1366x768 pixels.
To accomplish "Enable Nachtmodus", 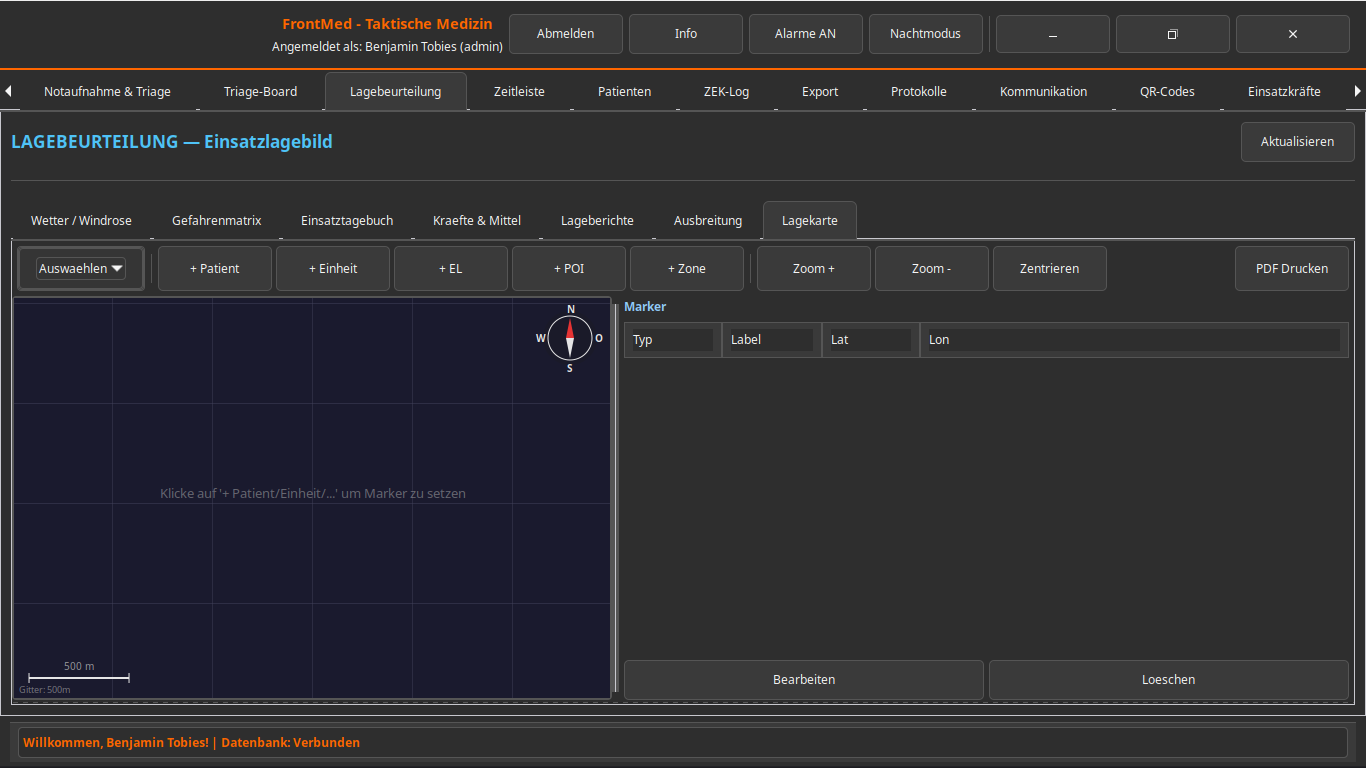I will [925, 34].
